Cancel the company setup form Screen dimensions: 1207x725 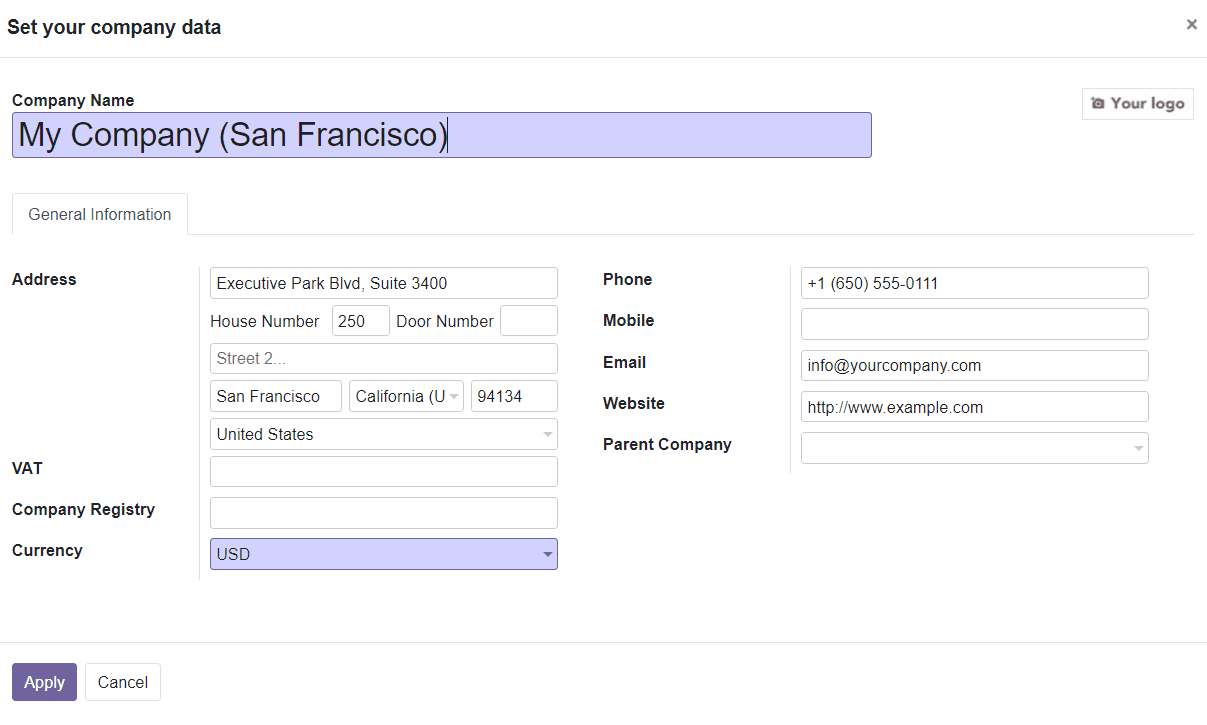point(122,682)
